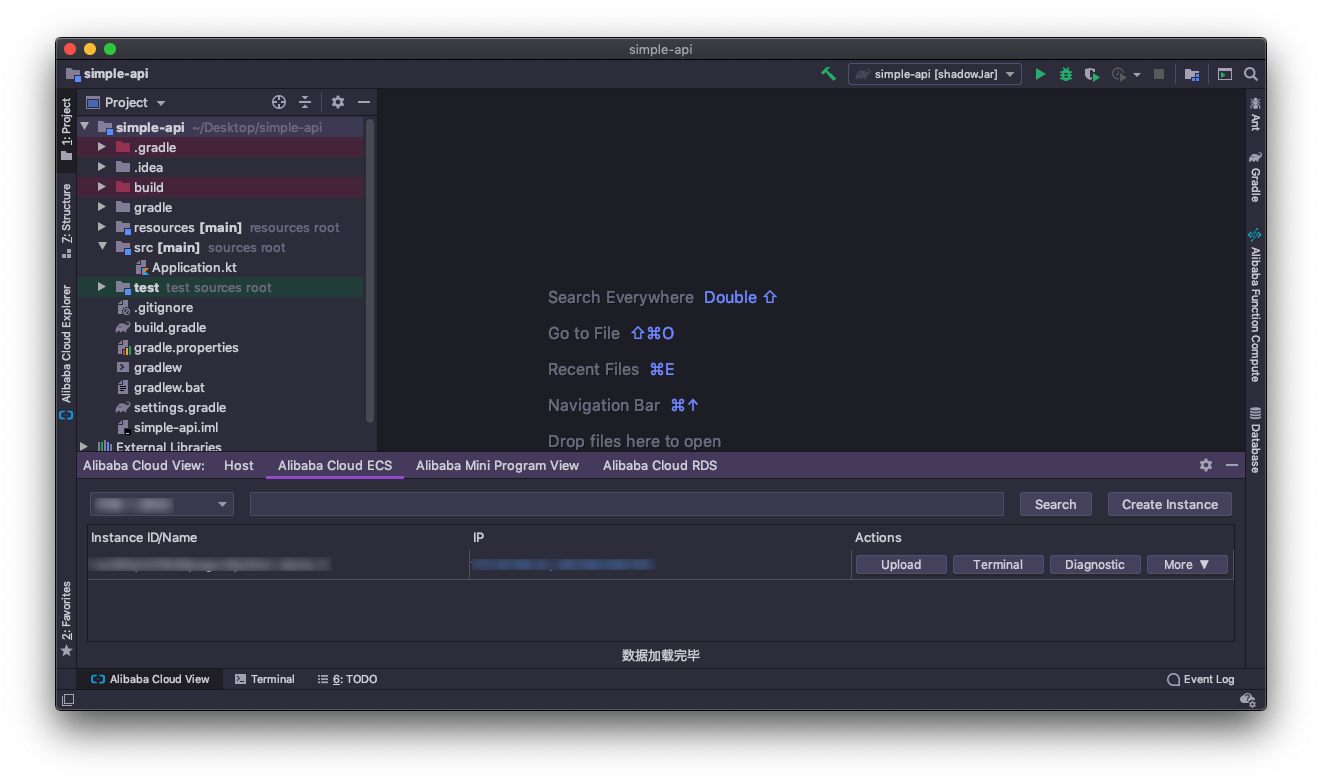Select the Alibaba Cloud ECS tab

[x=335, y=465]
